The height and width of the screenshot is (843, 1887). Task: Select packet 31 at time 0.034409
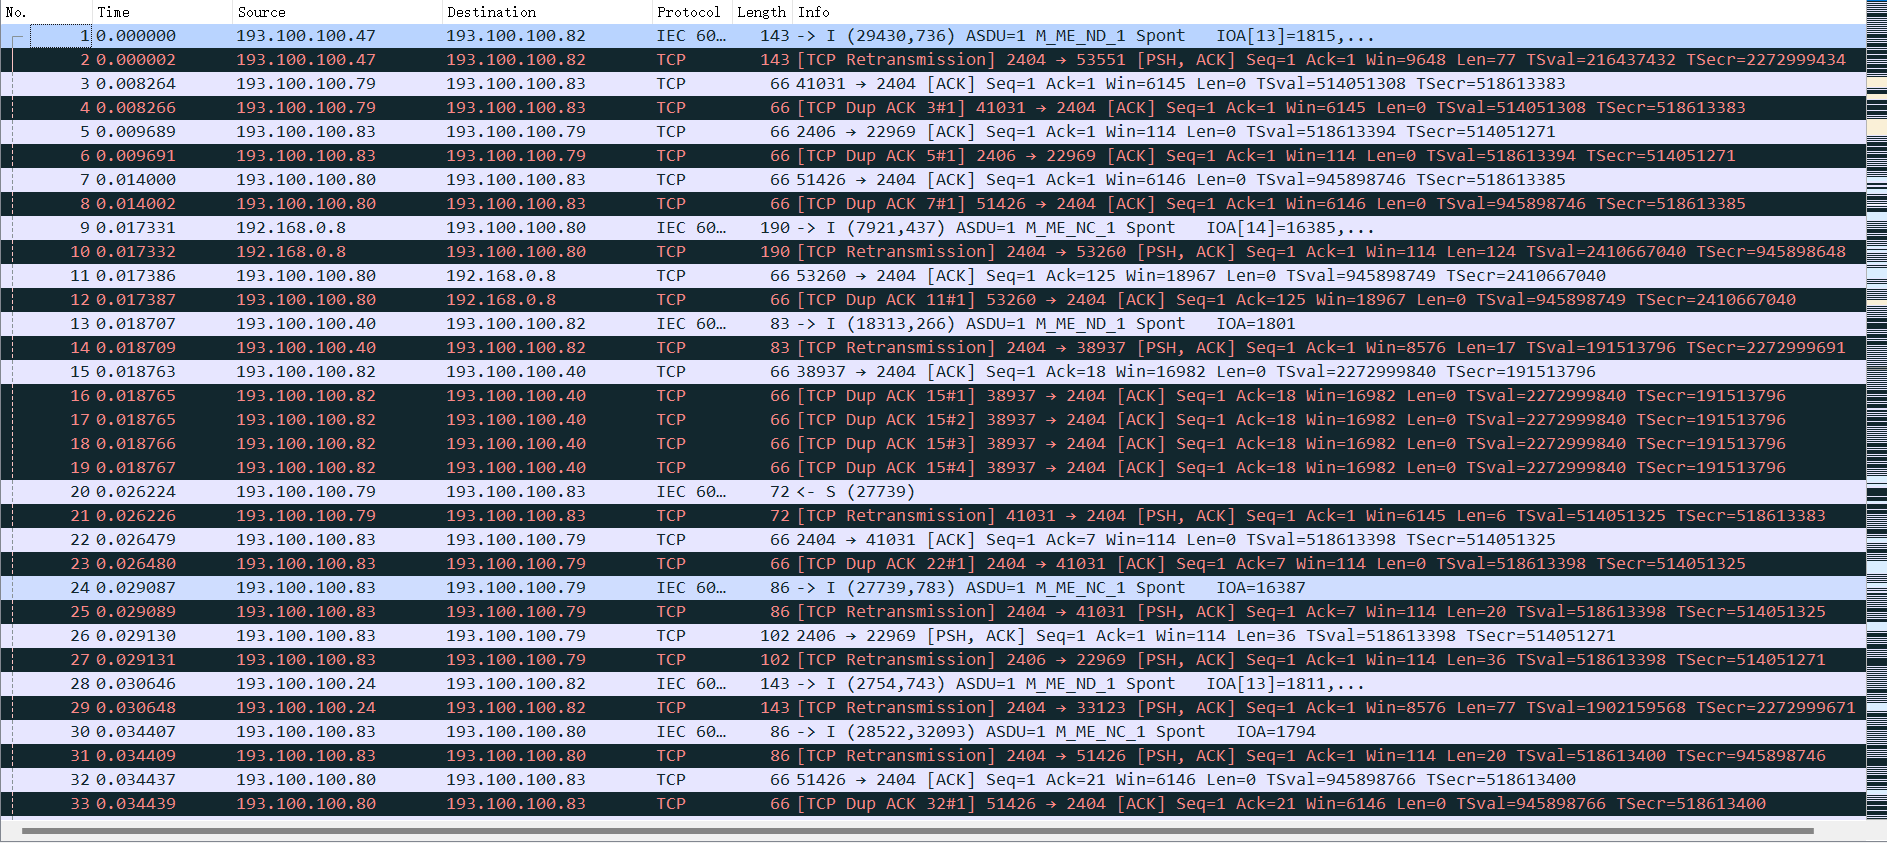pos(933,756)
